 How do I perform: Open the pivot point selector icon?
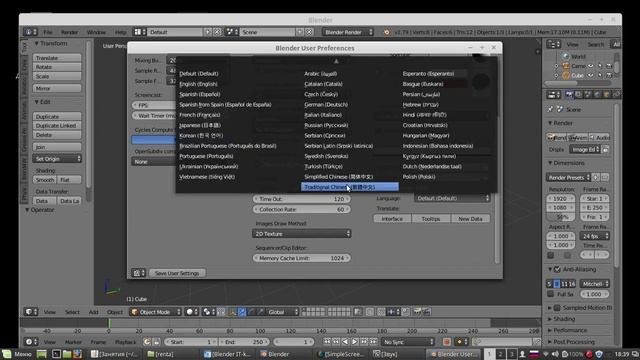coord(209,312)
